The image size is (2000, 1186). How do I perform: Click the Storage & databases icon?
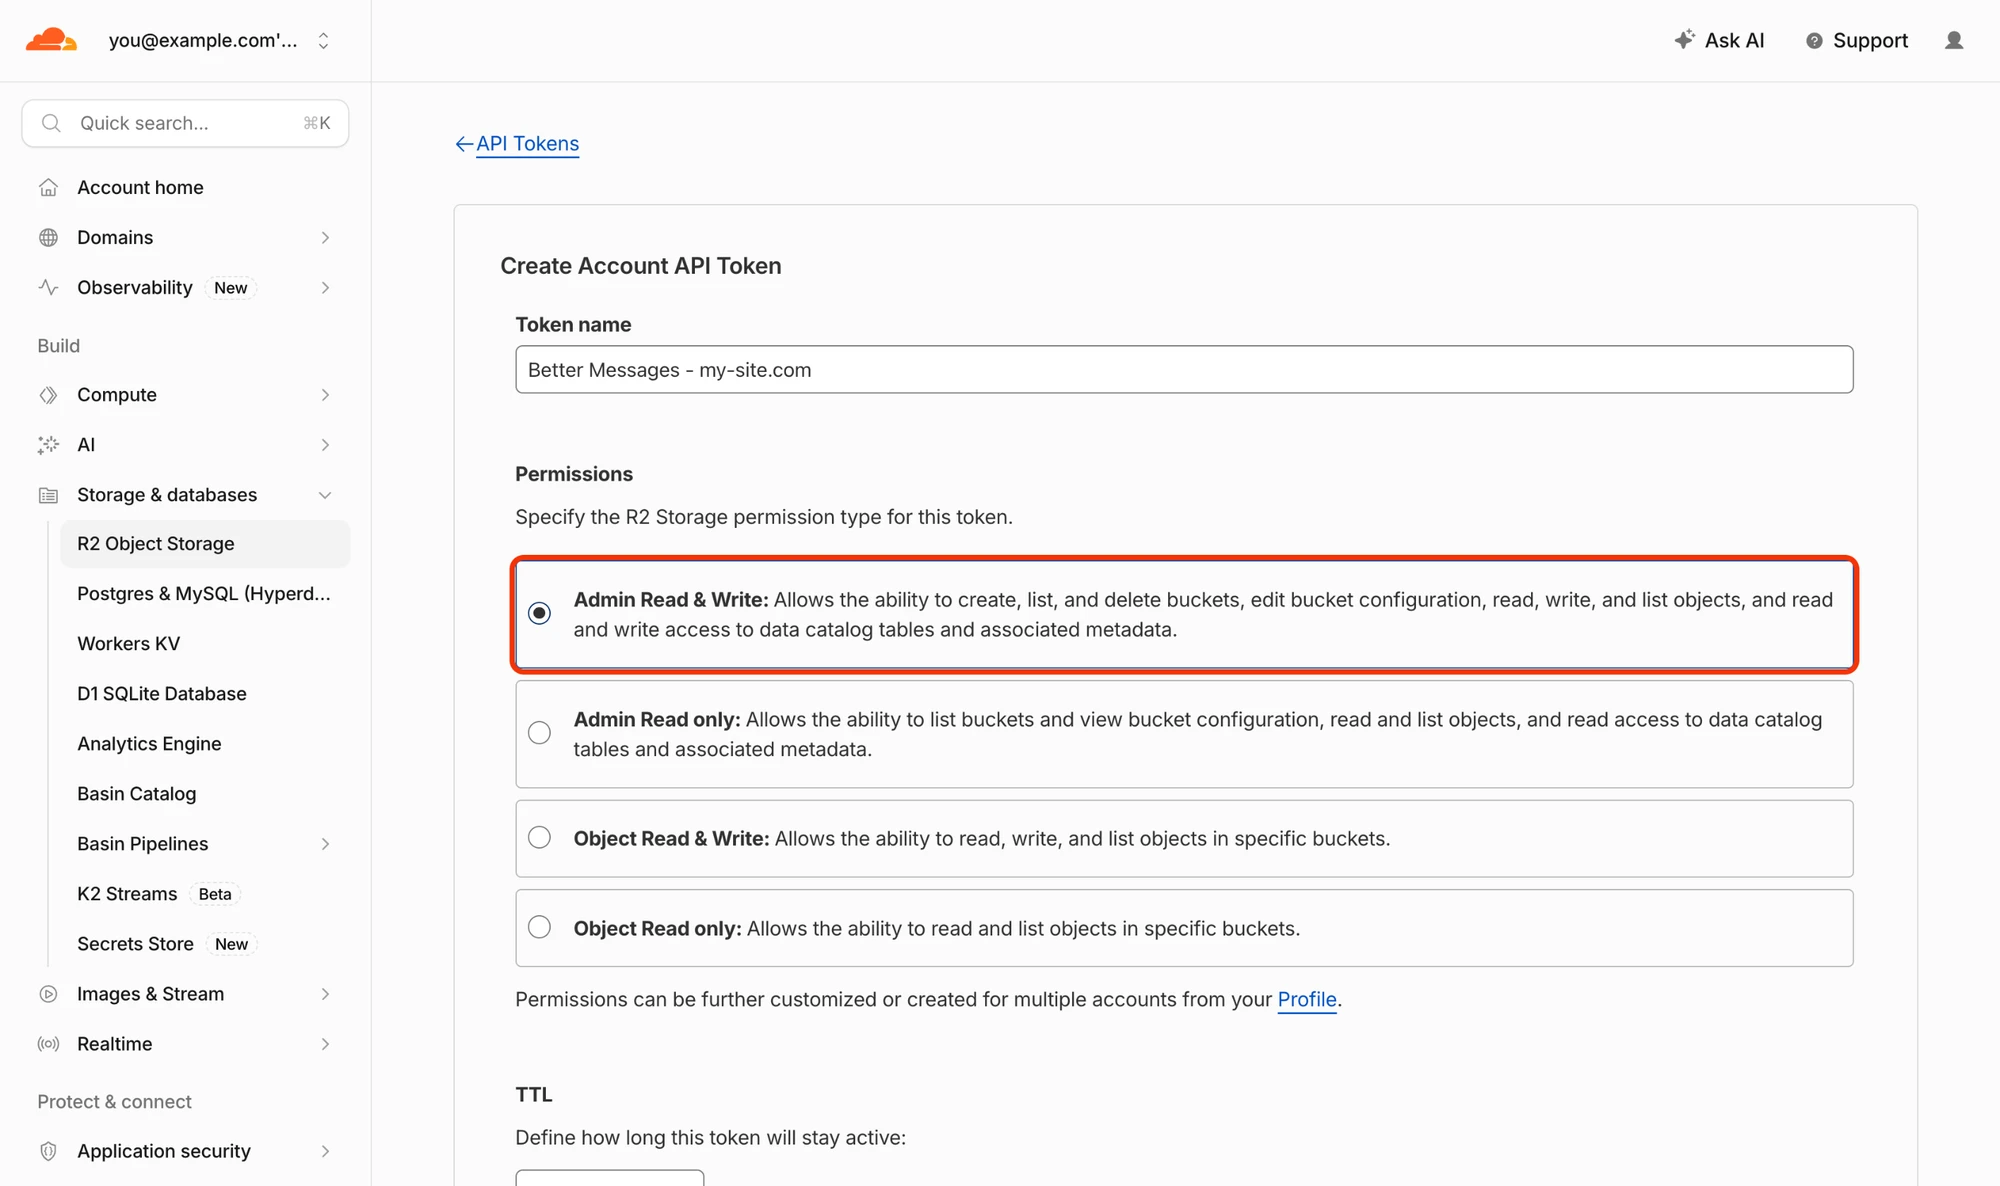48,495
